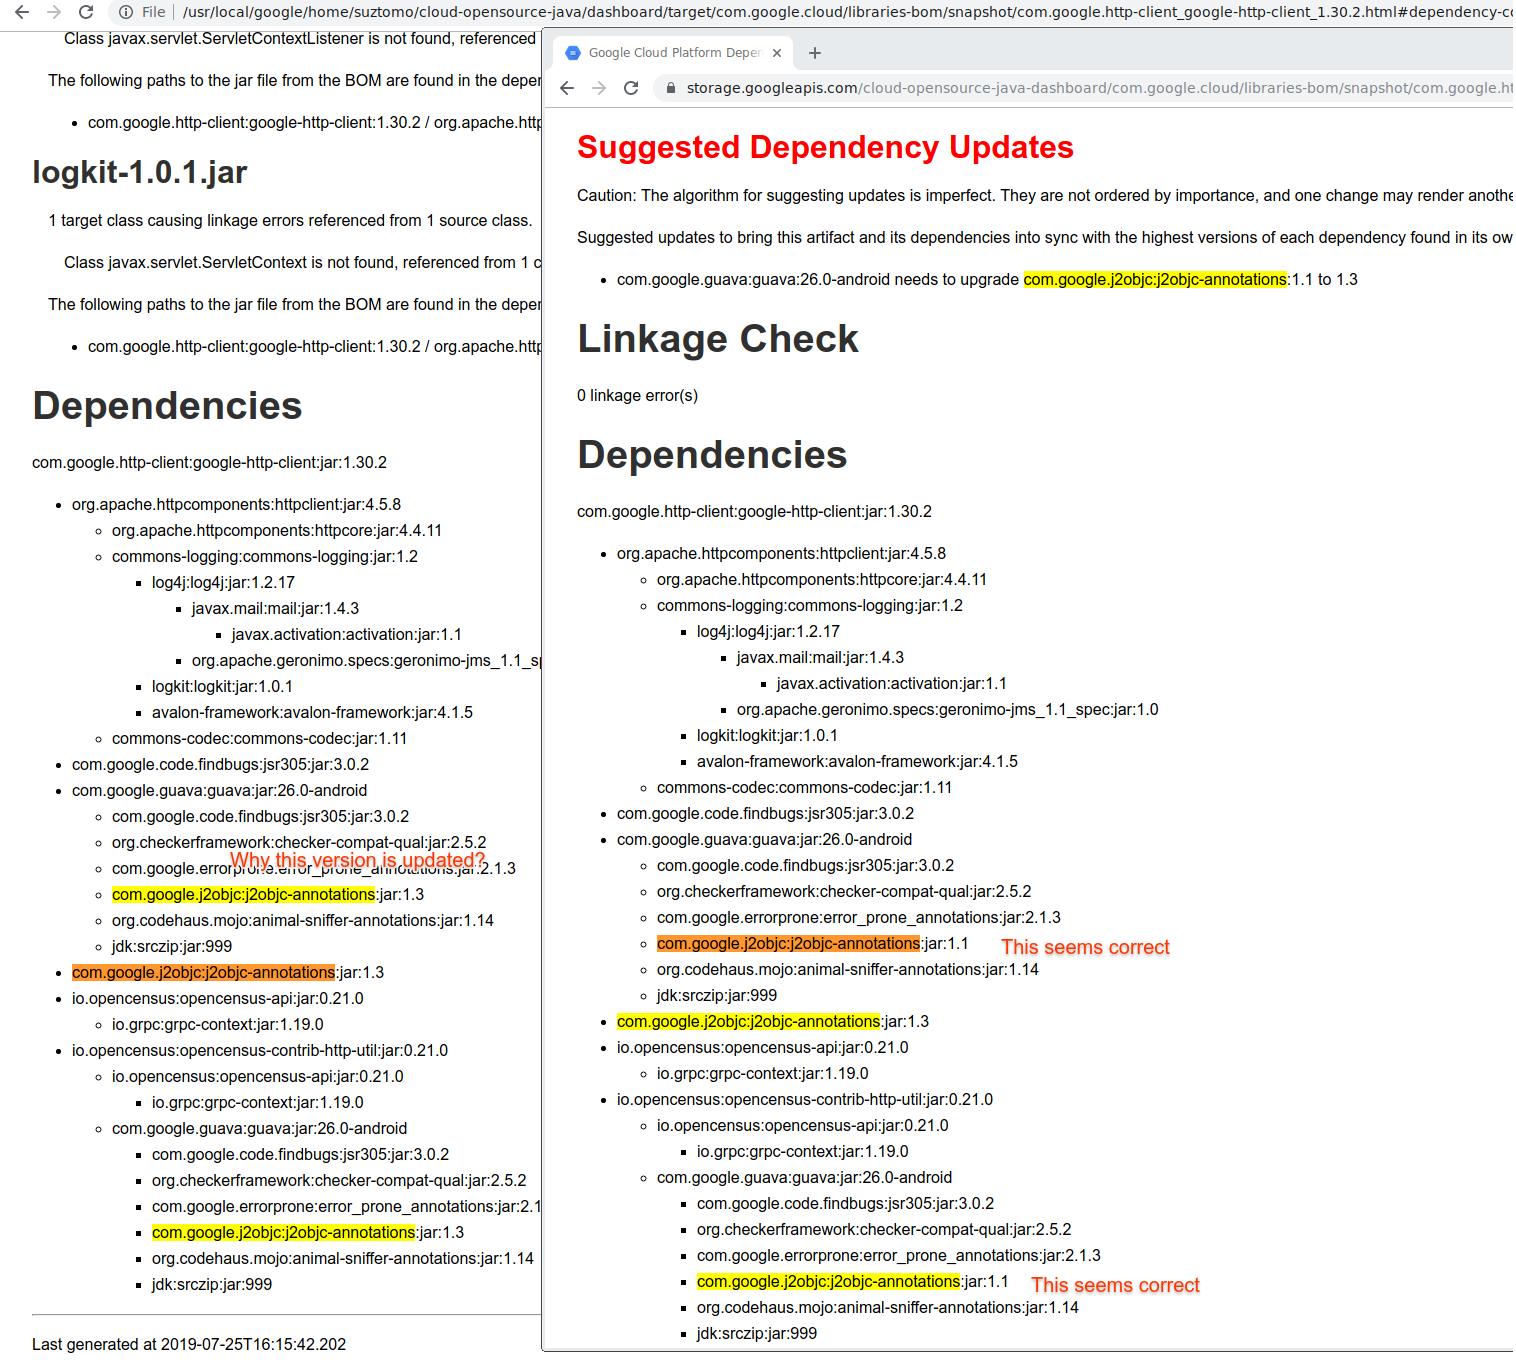Click the Suggested Dependency Updates heading

(824, 147)
